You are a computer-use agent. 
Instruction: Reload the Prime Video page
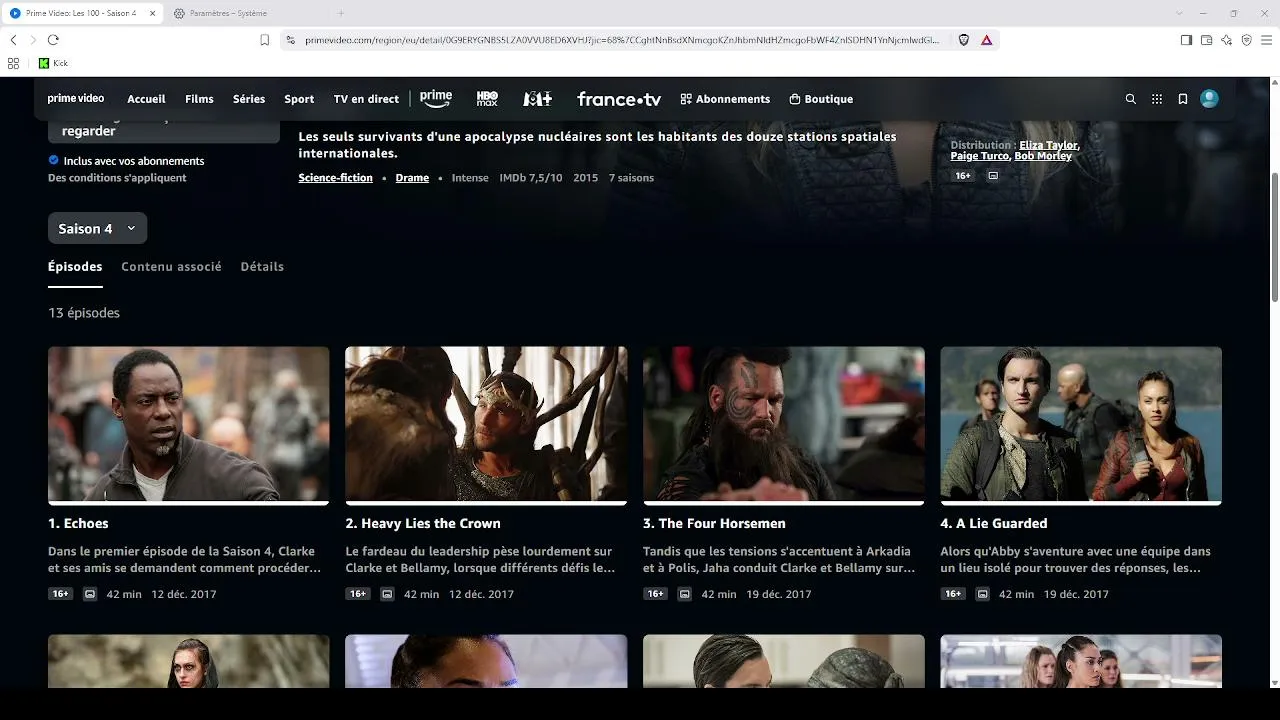click(53, 40)
